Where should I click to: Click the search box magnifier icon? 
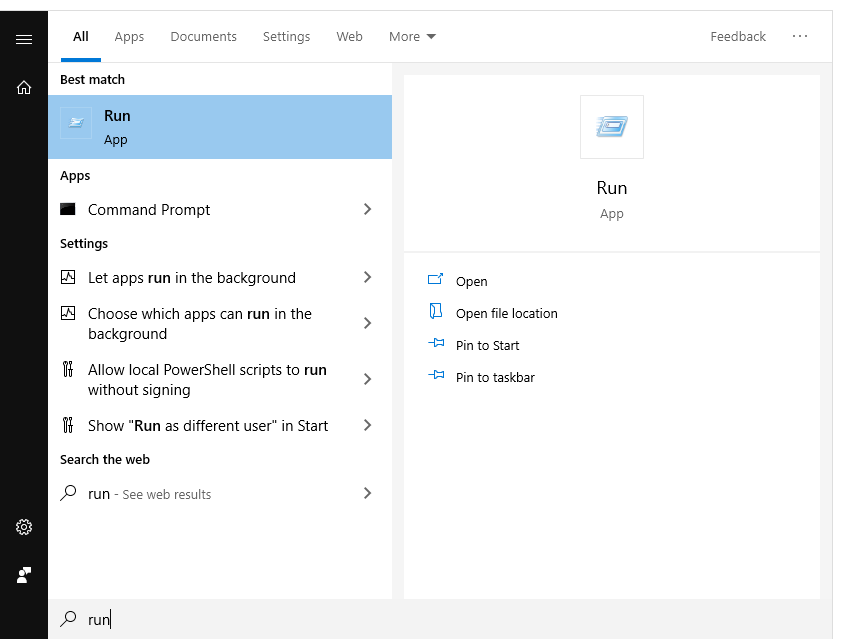coord(68,619)
